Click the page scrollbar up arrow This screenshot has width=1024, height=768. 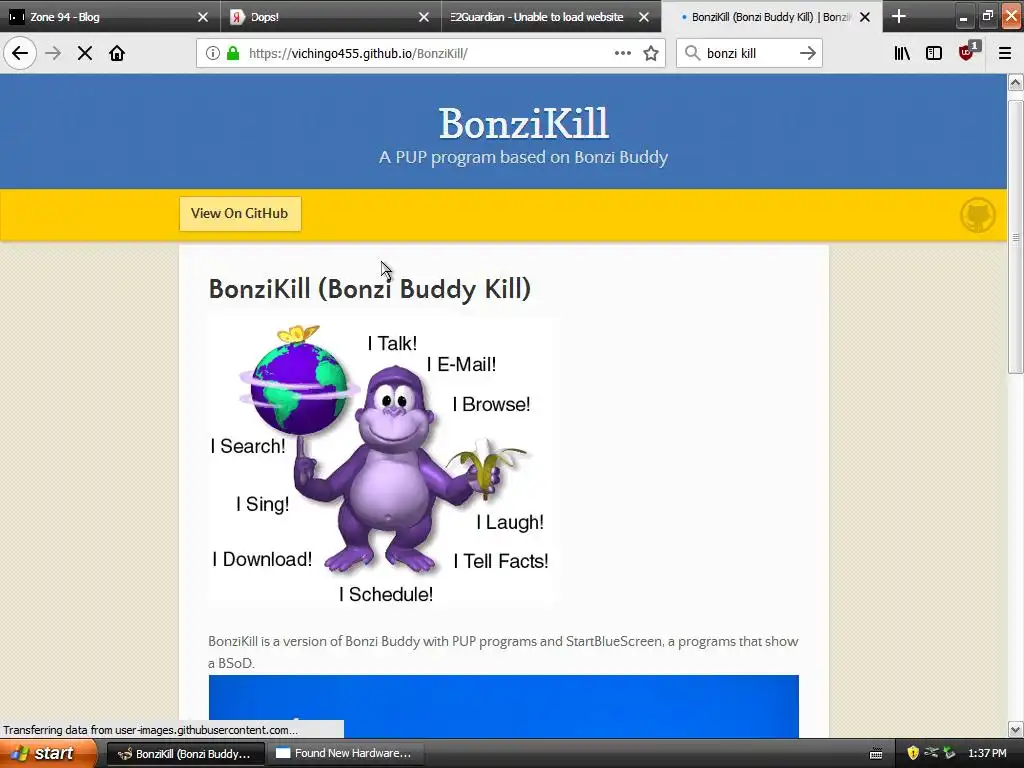tap(1015, 82)
